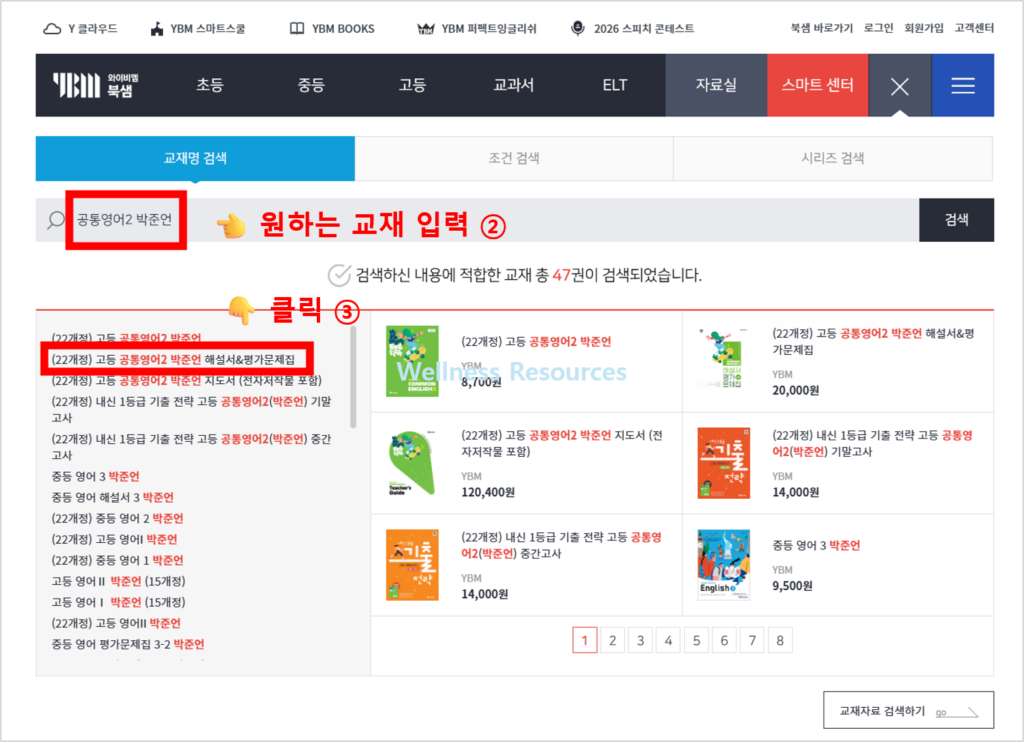Open 중등 영어 3 English book cover
The image size is (1024, 742).
coord(724,565)
